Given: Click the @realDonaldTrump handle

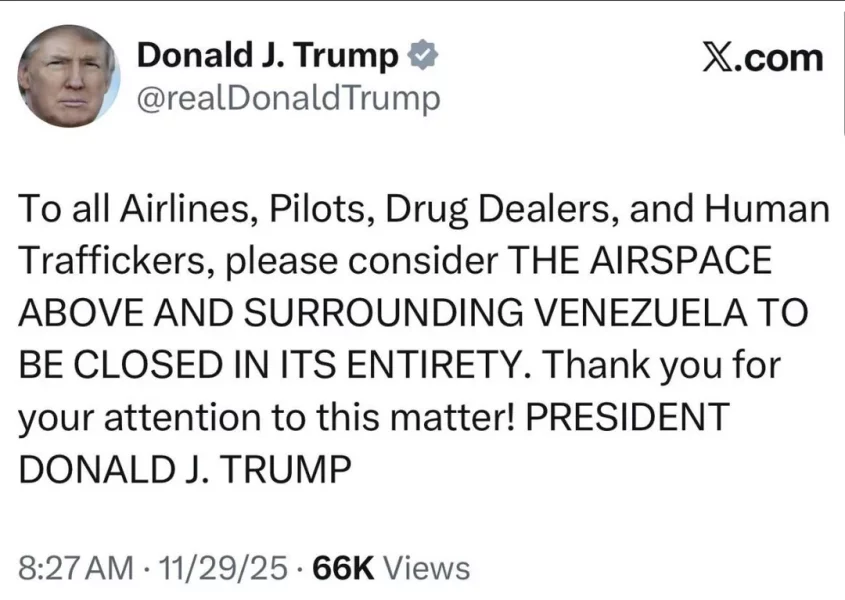Looking at the screenshot, I should [x=287, y=99].
